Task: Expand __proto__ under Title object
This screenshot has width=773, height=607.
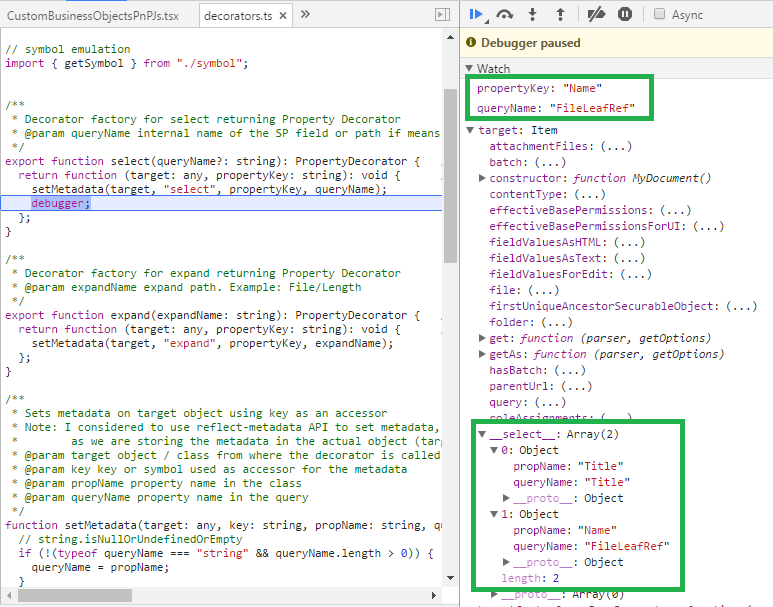Action: [506, 498]
